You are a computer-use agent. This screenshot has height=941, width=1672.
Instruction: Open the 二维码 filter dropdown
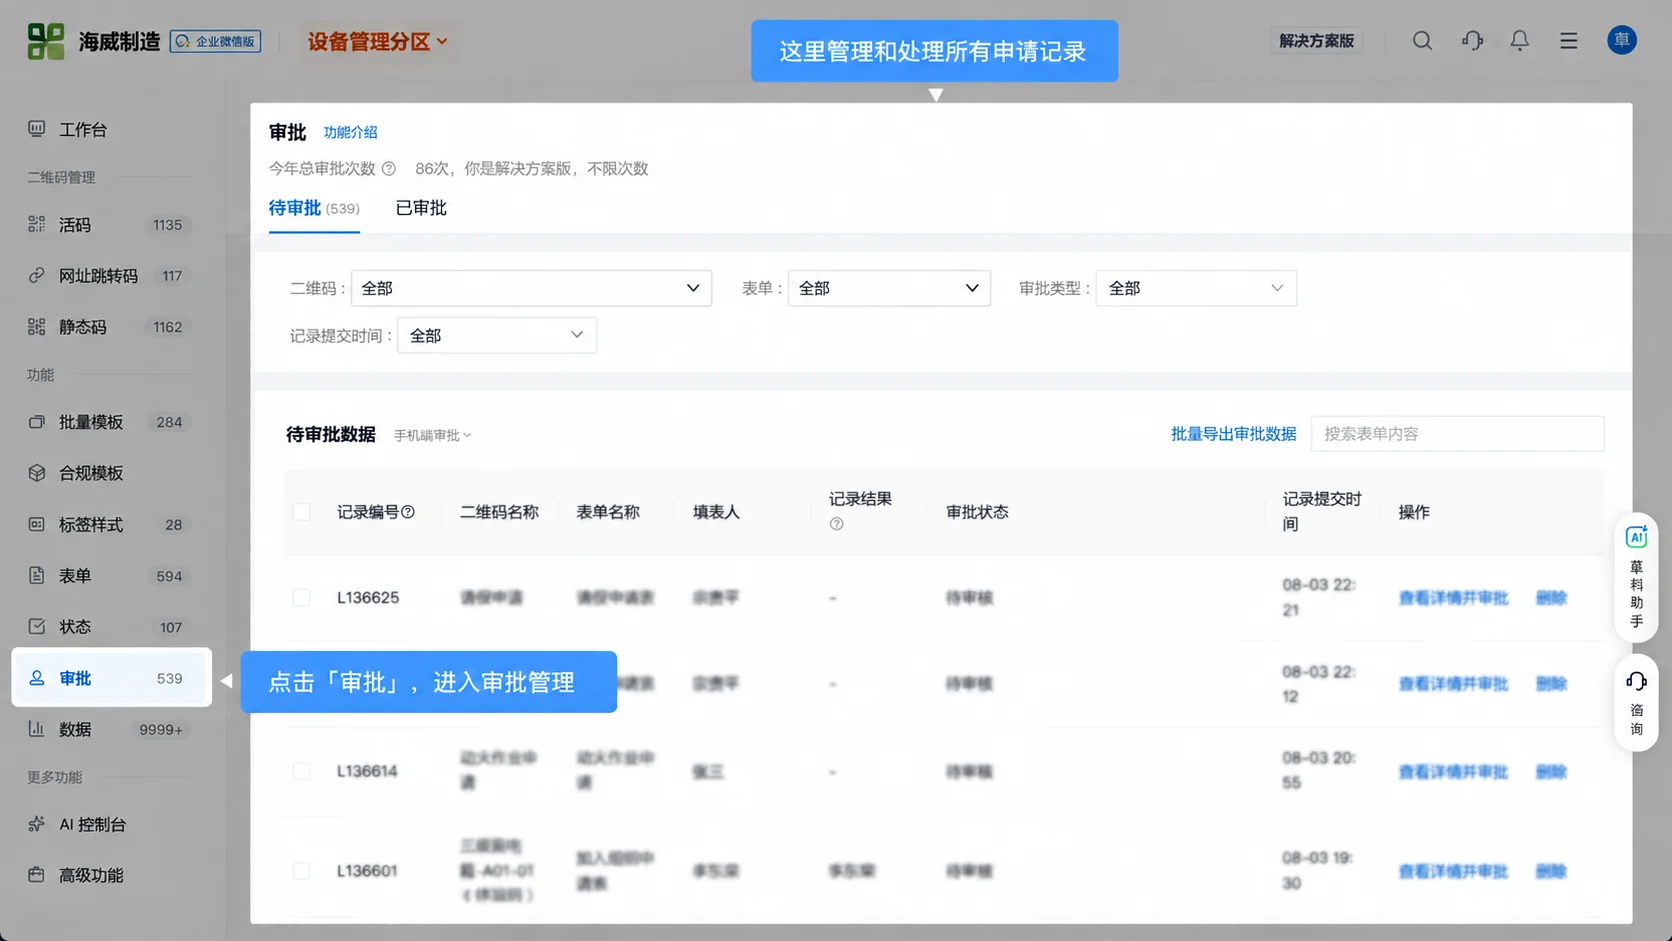click(531, 288)
